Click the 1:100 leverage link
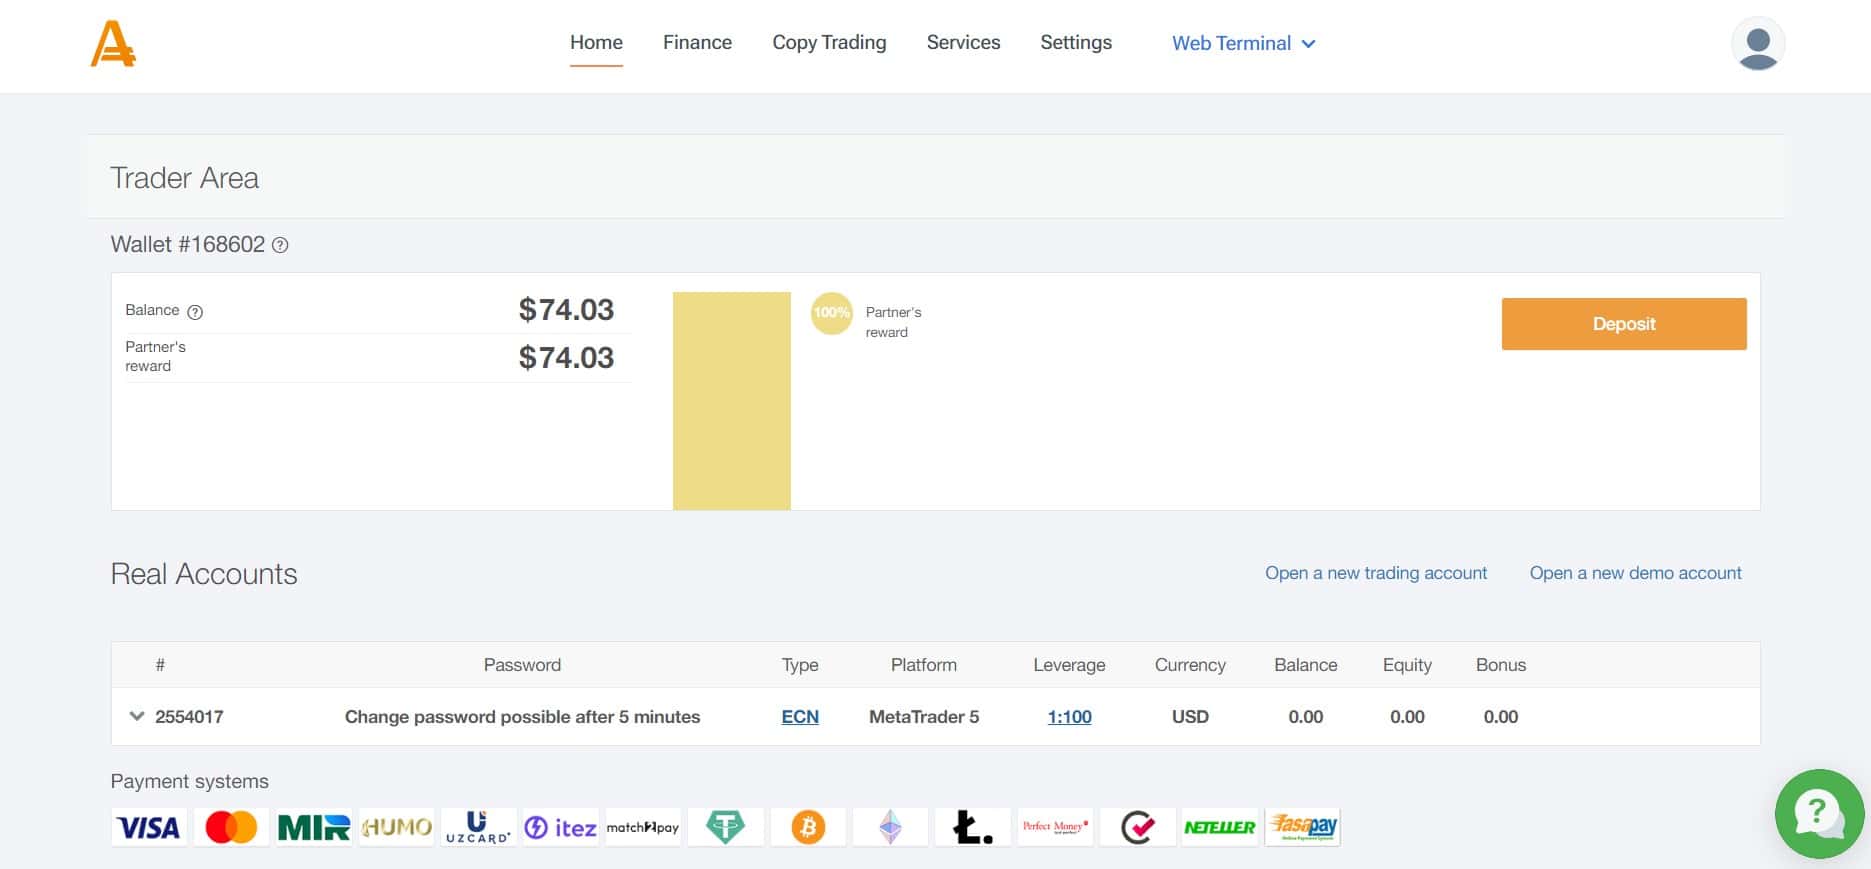 pyautogui.click(x=1069, y=717)
